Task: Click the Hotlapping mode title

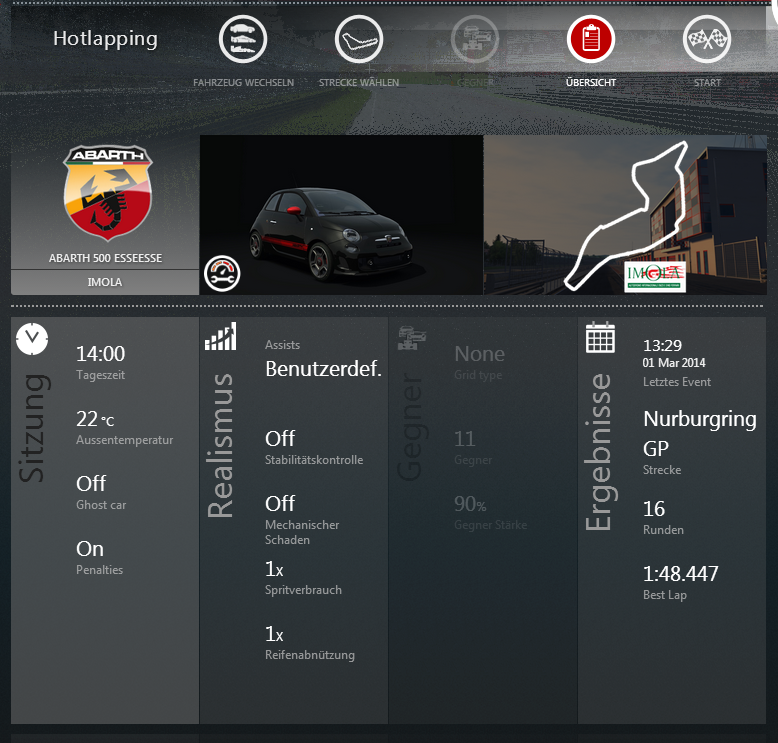Action: (105, 39)
